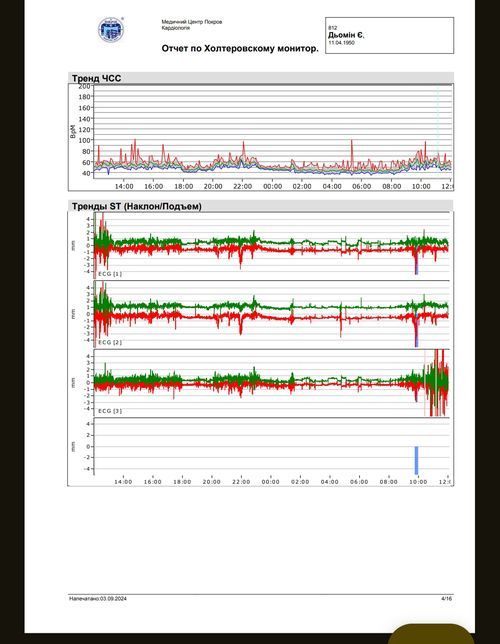Select the Тренд ЧСС section header
Viewport: 500px width, 644px height.
pyautogui.click(x=97, y=78)
